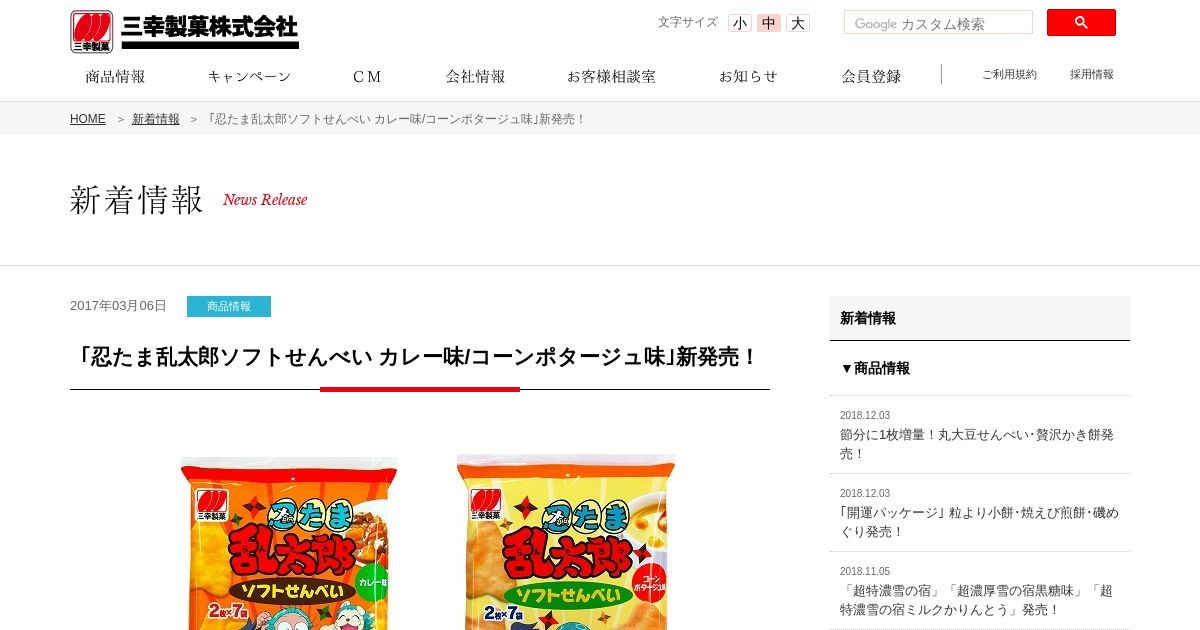
Task: Set font size to 大 (large)
Action: point(798,23)
